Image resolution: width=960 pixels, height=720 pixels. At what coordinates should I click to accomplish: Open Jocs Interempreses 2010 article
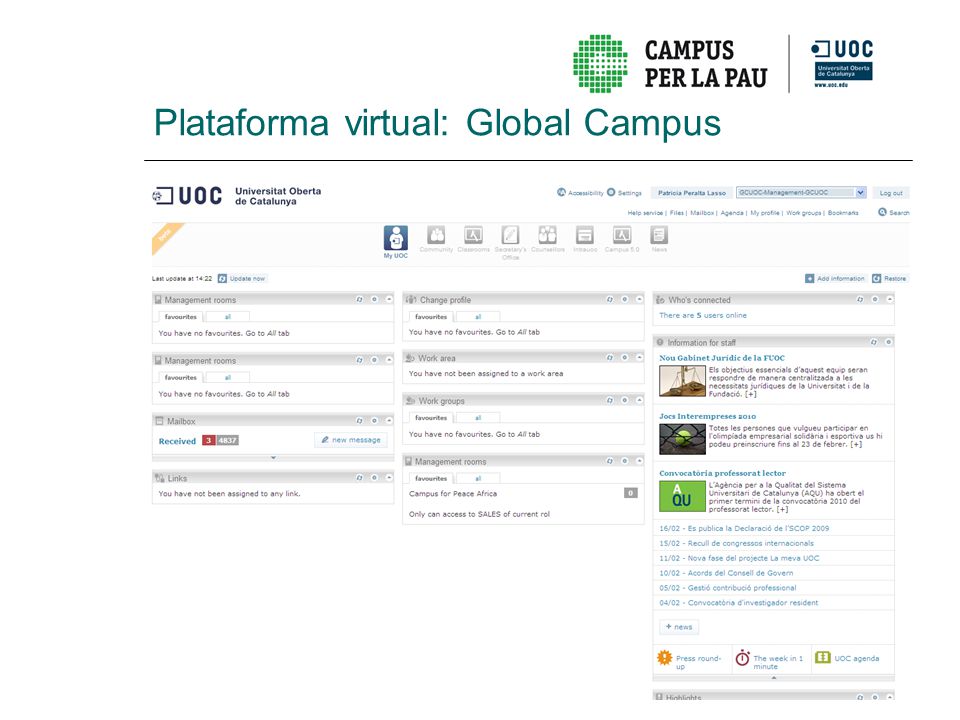tap(708, 416)
